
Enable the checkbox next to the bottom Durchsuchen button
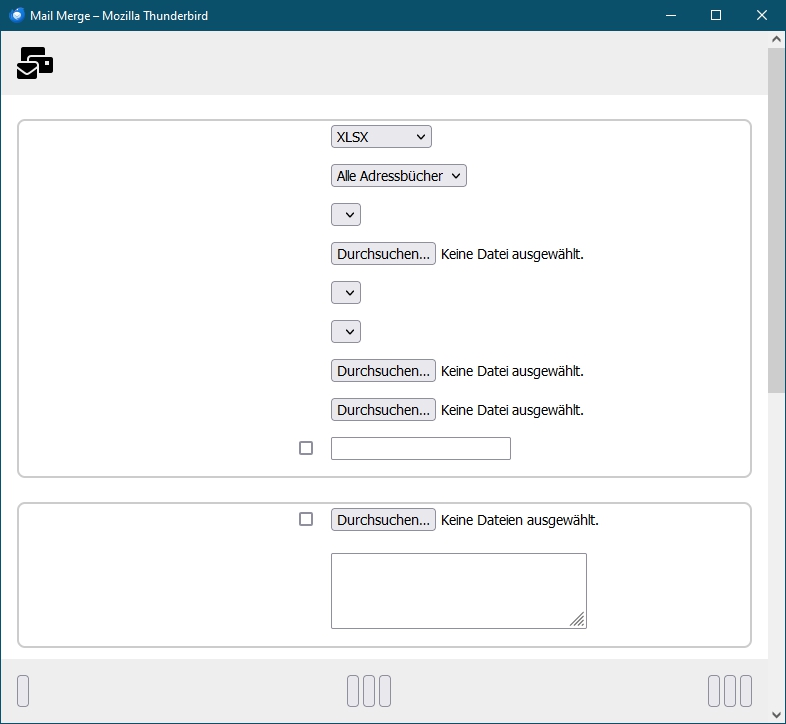[x=306, y=519]
